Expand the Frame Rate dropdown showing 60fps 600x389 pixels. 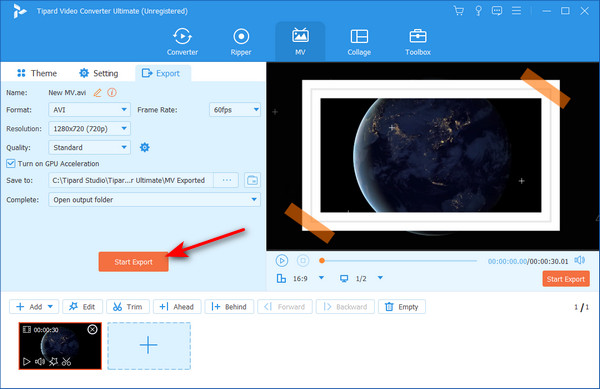click(235, 110)
